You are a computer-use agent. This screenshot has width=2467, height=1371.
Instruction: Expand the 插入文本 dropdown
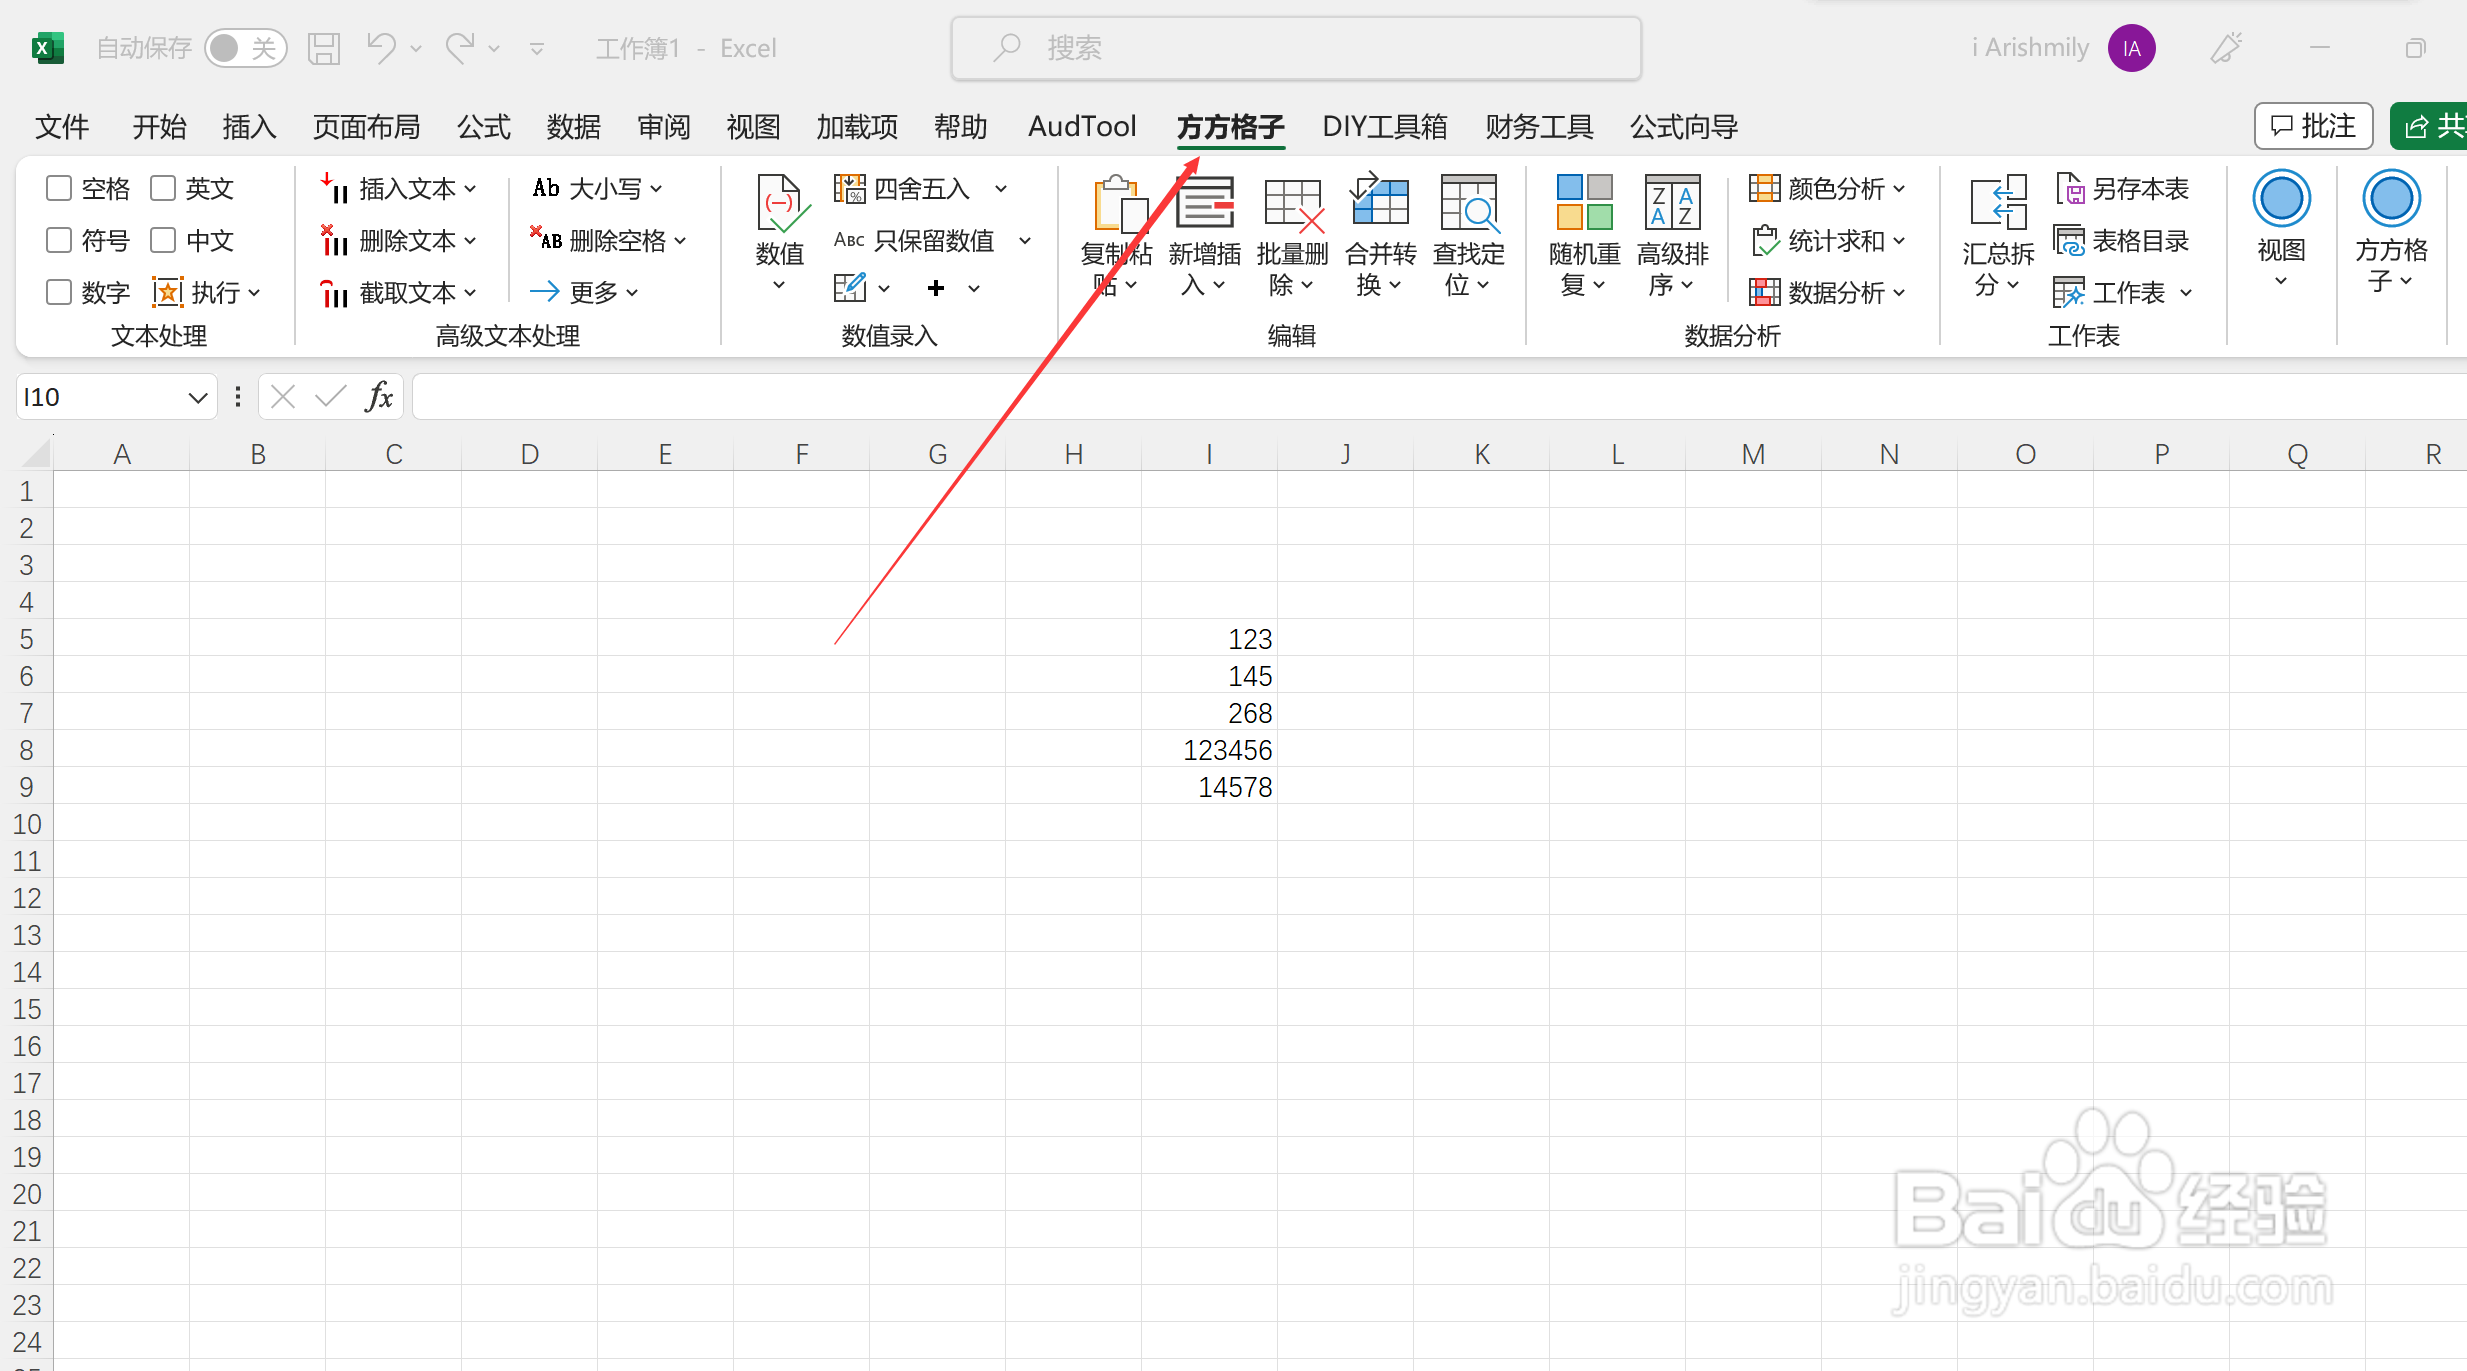[470, 188]
